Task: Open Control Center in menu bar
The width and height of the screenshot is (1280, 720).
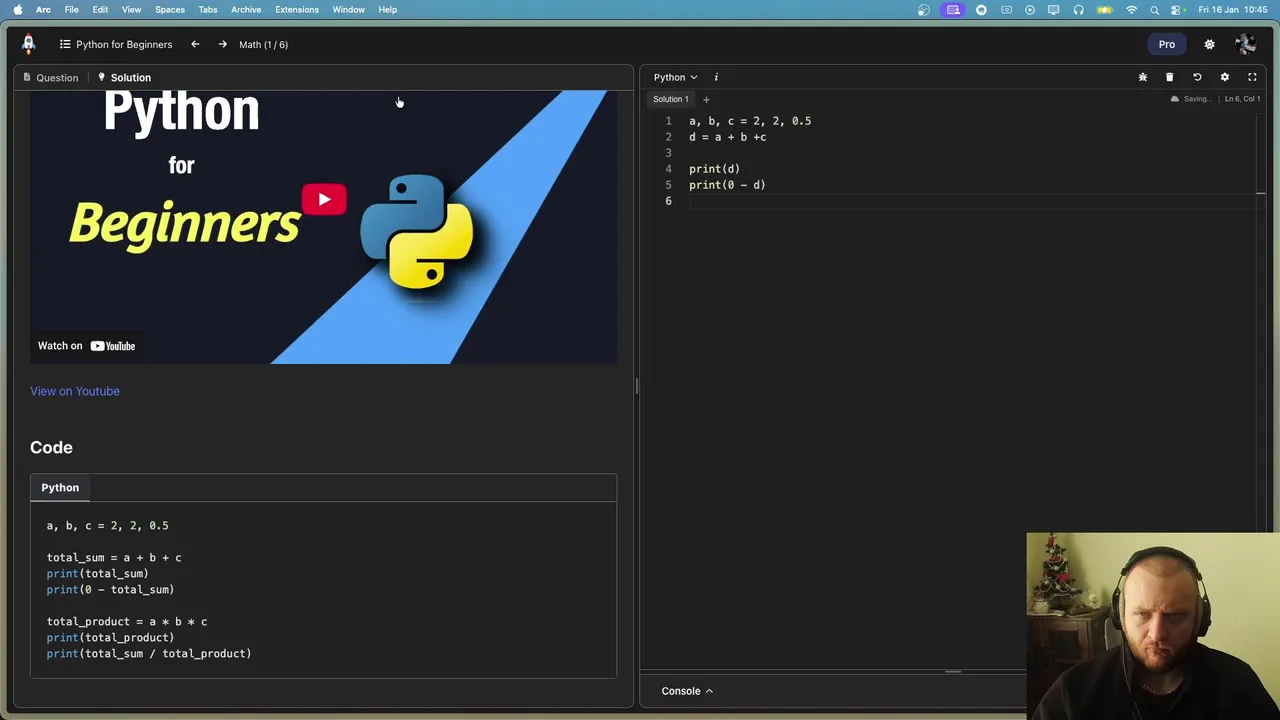Action: point(1177,10)
